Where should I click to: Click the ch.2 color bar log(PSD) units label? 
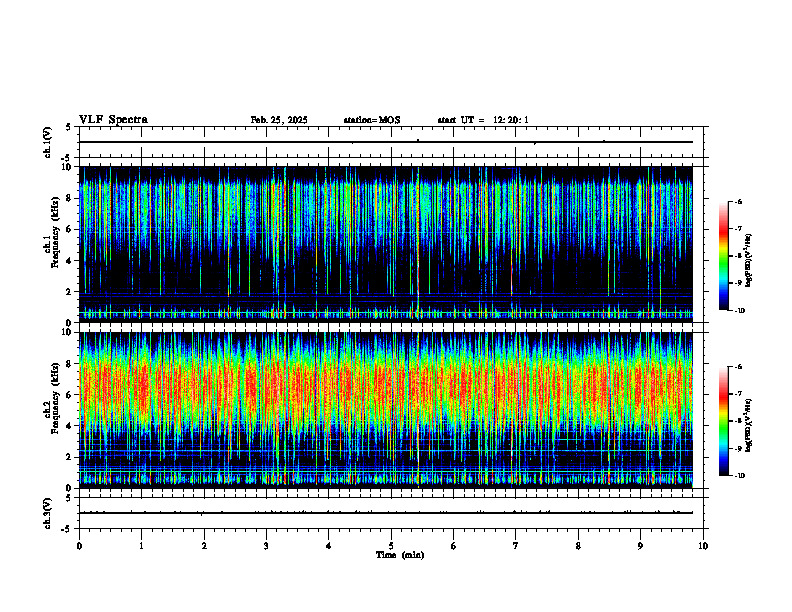click(x=749, y=425)
